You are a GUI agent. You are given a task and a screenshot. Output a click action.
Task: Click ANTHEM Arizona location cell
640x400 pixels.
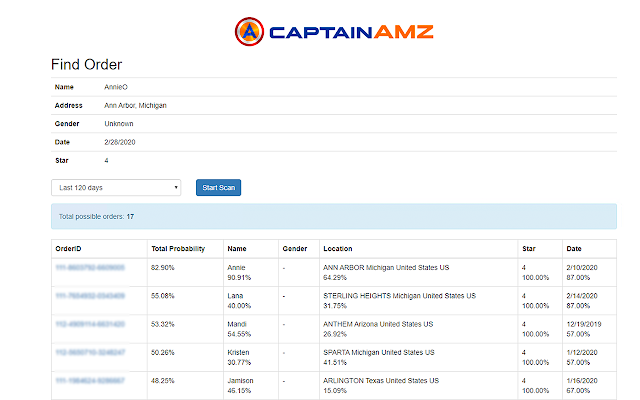(419, 329)
